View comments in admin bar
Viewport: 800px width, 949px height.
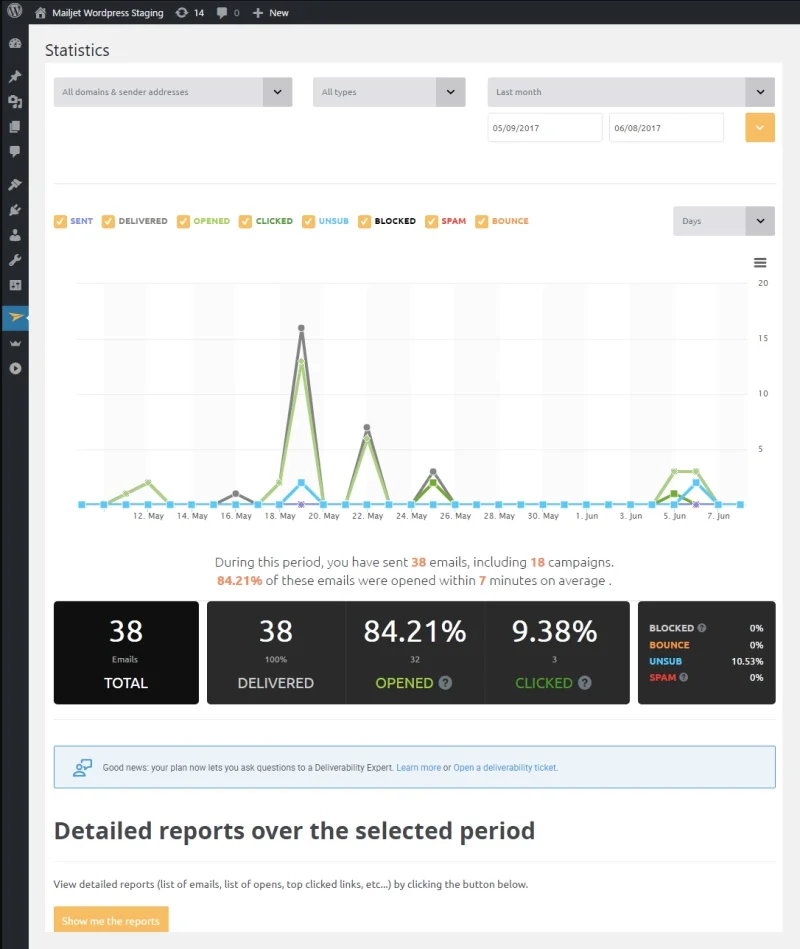(x=228, y=13)
